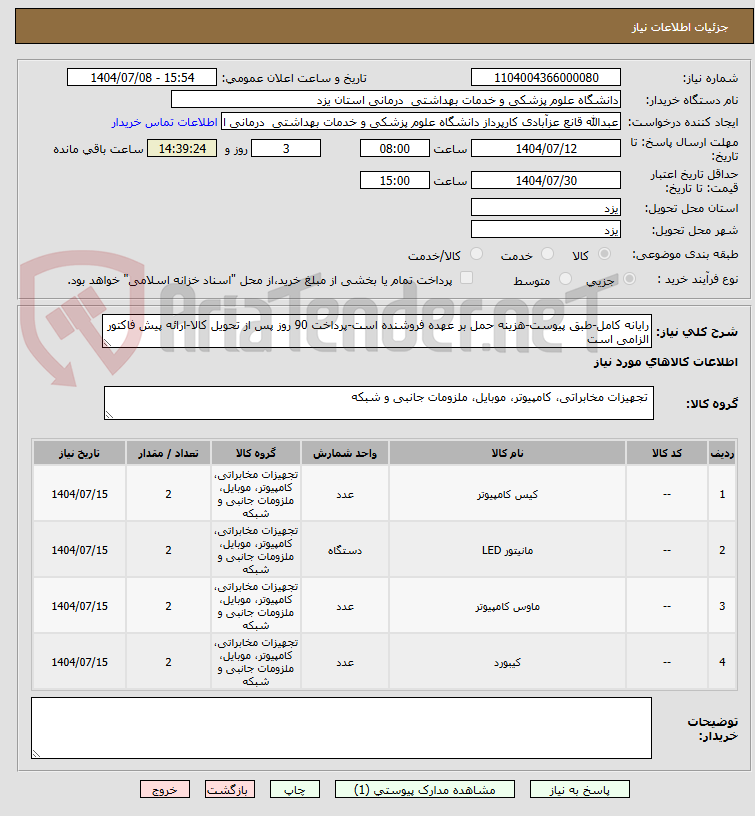This screenshot has width=755, height=816.
Task: Click the گروه کالا column header
Action: [256, 453]
